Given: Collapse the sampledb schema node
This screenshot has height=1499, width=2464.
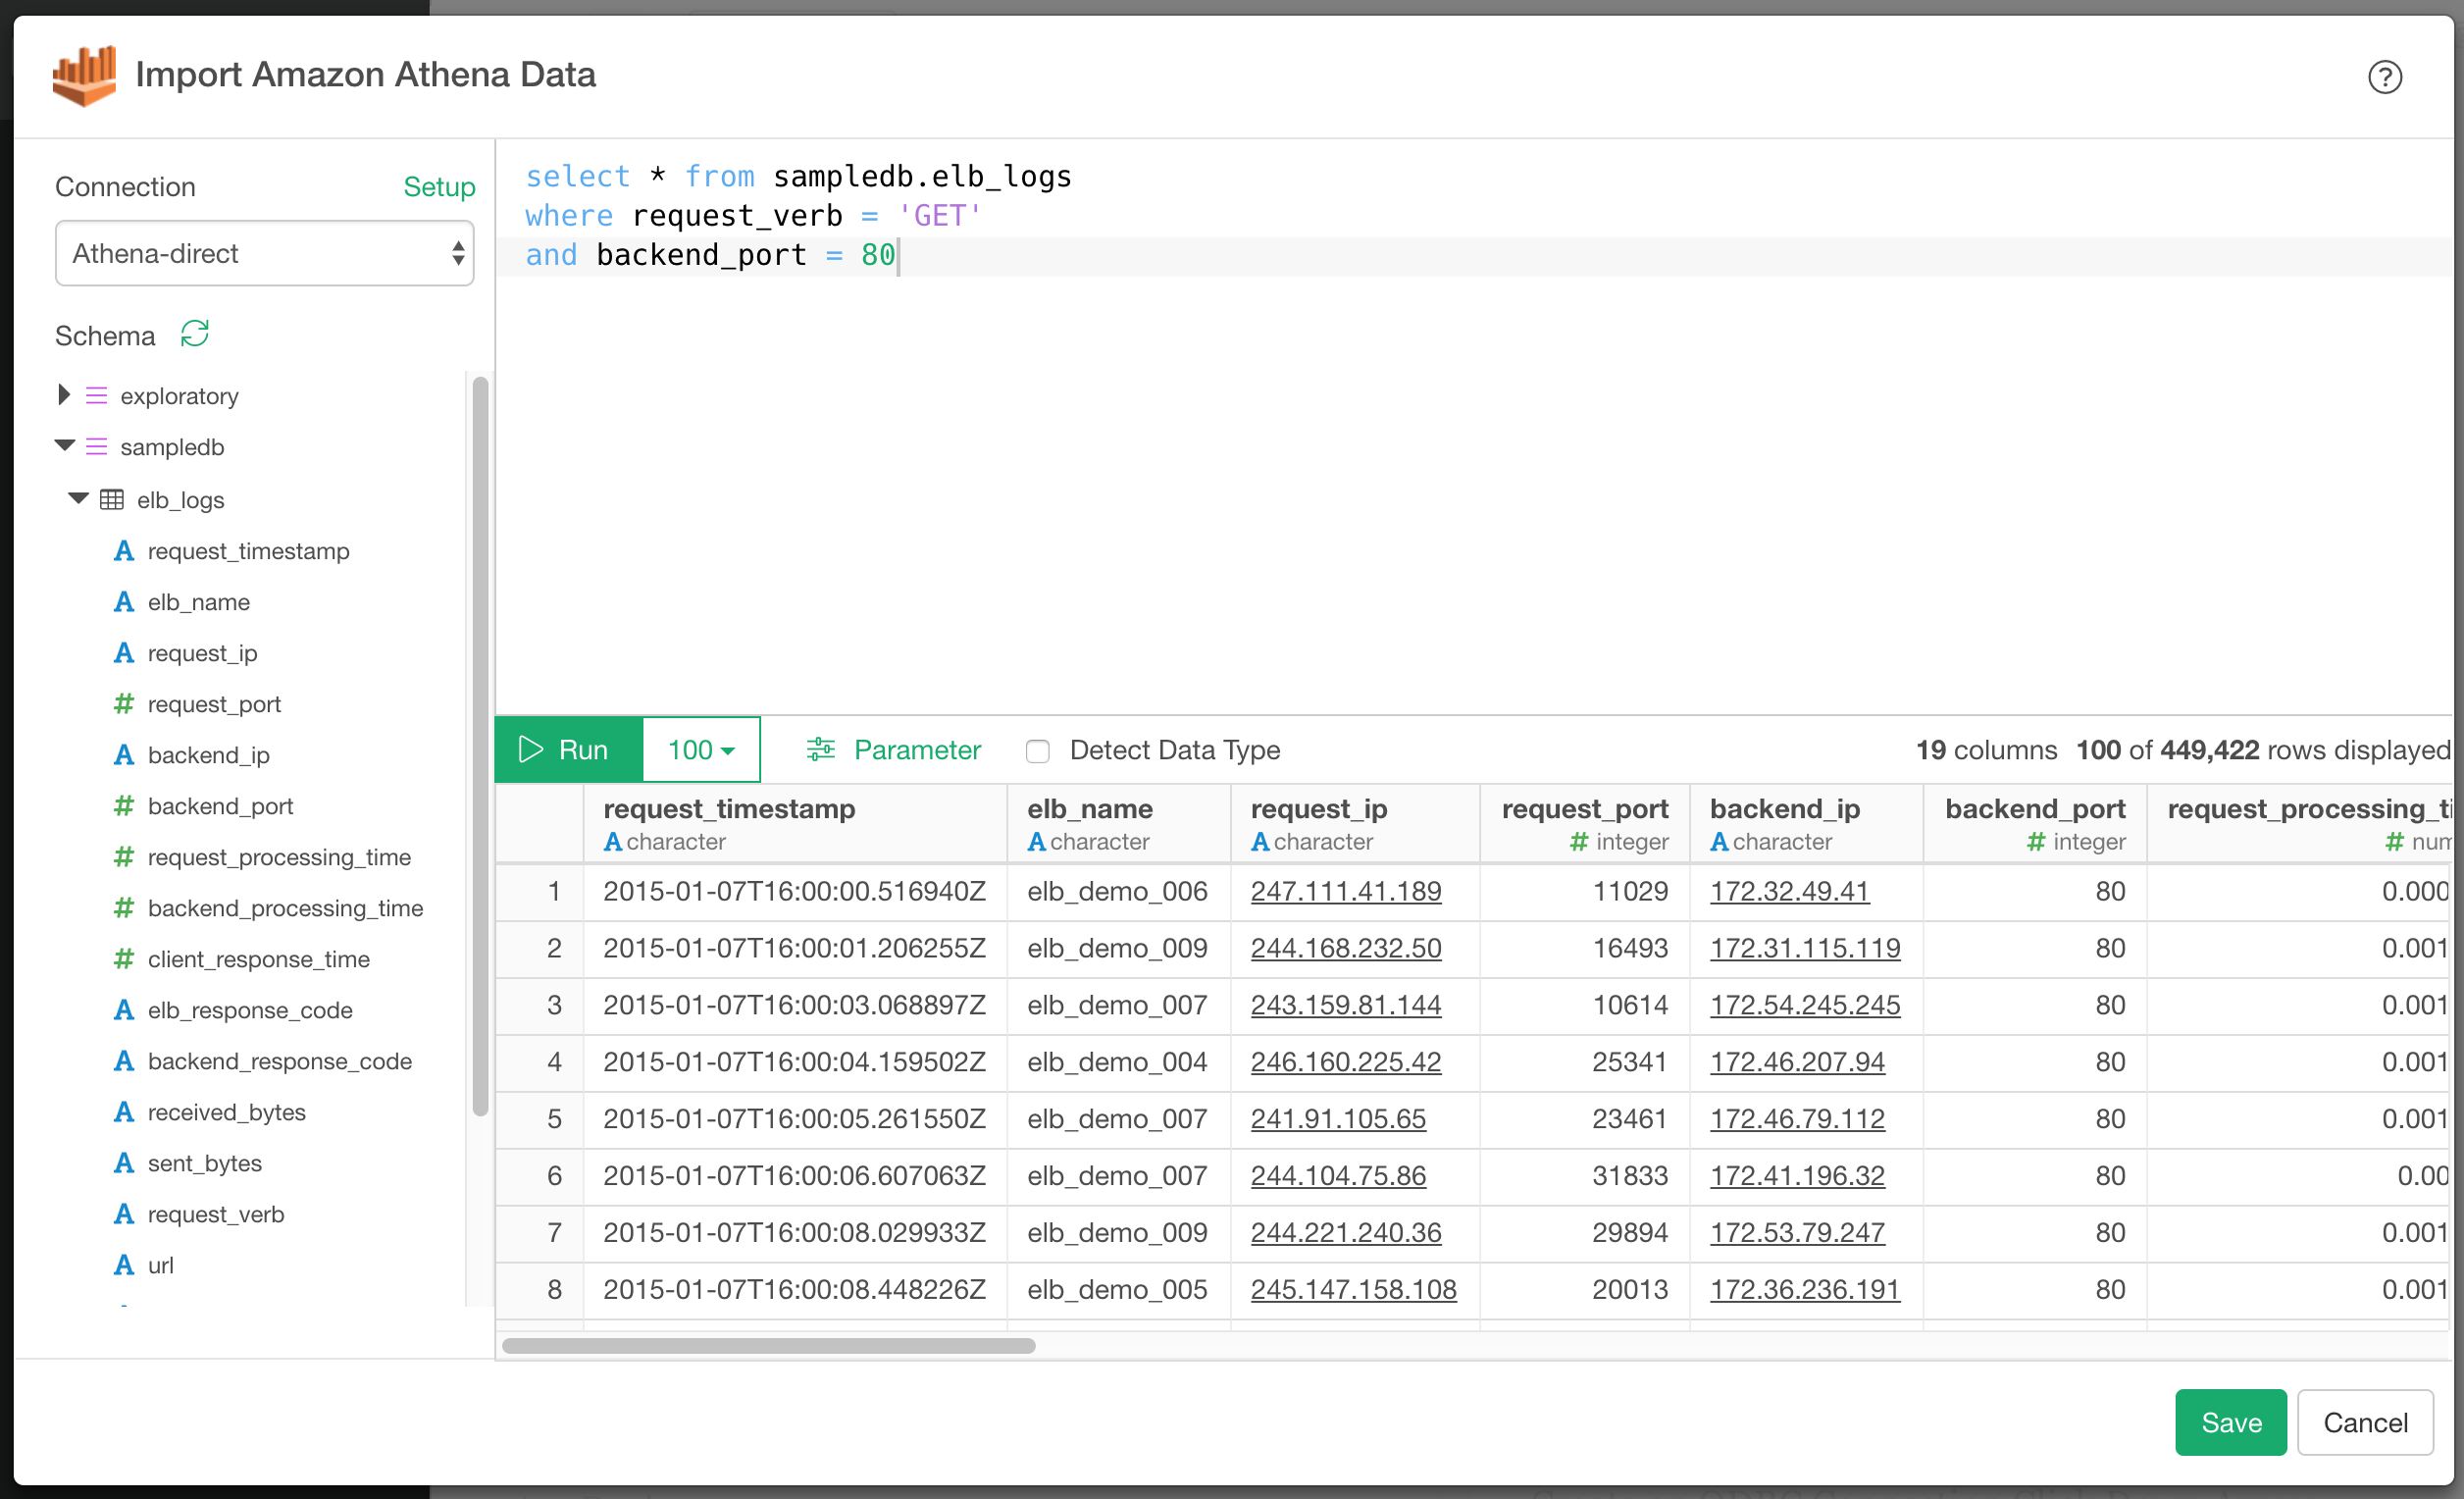Looking at the screenshot, I should point(65,446).
